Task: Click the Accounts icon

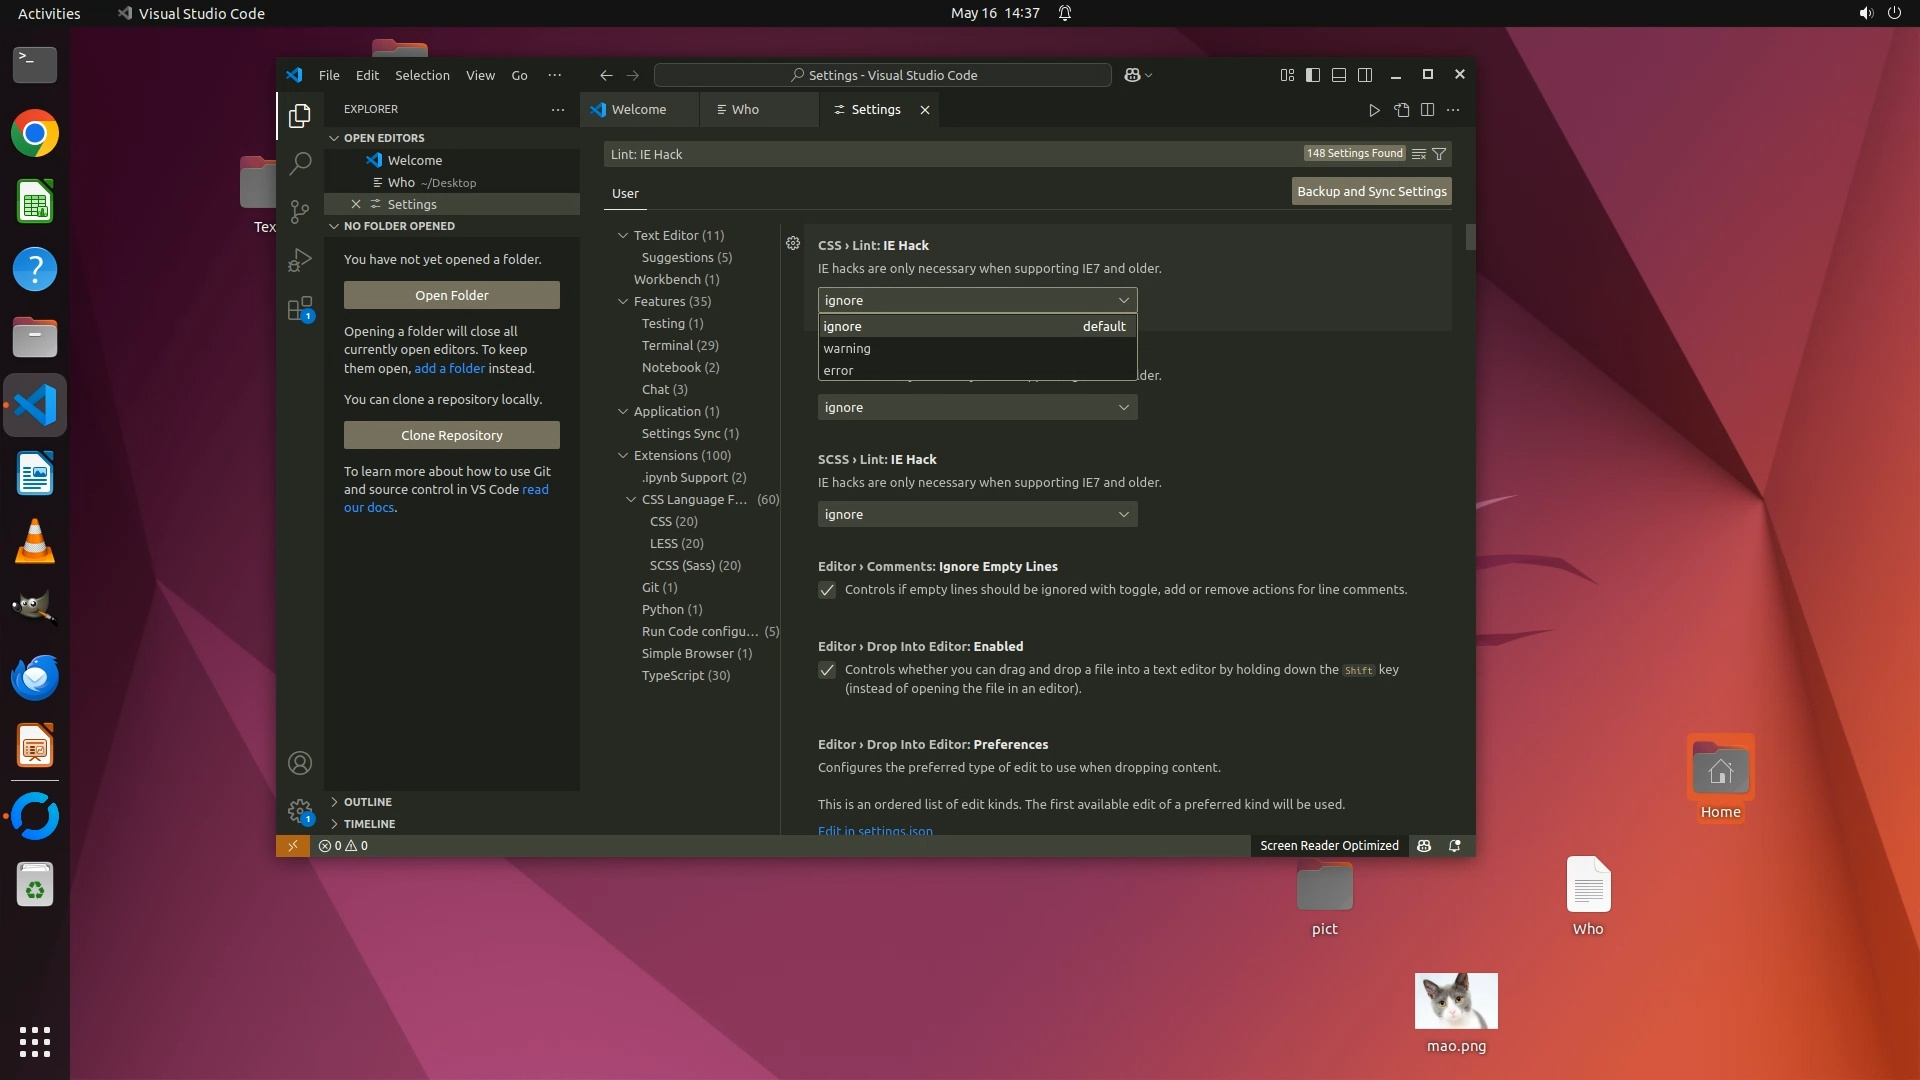Action: click(x=300, y=764)
